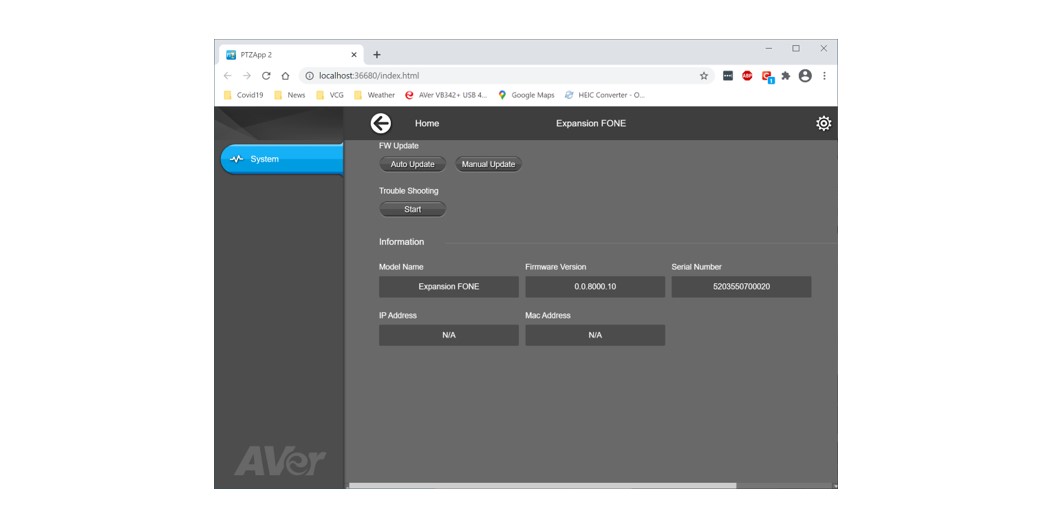1052x527 pixels.
Task: Click the site information icon in the address bar
Action: tap(309, 76)
